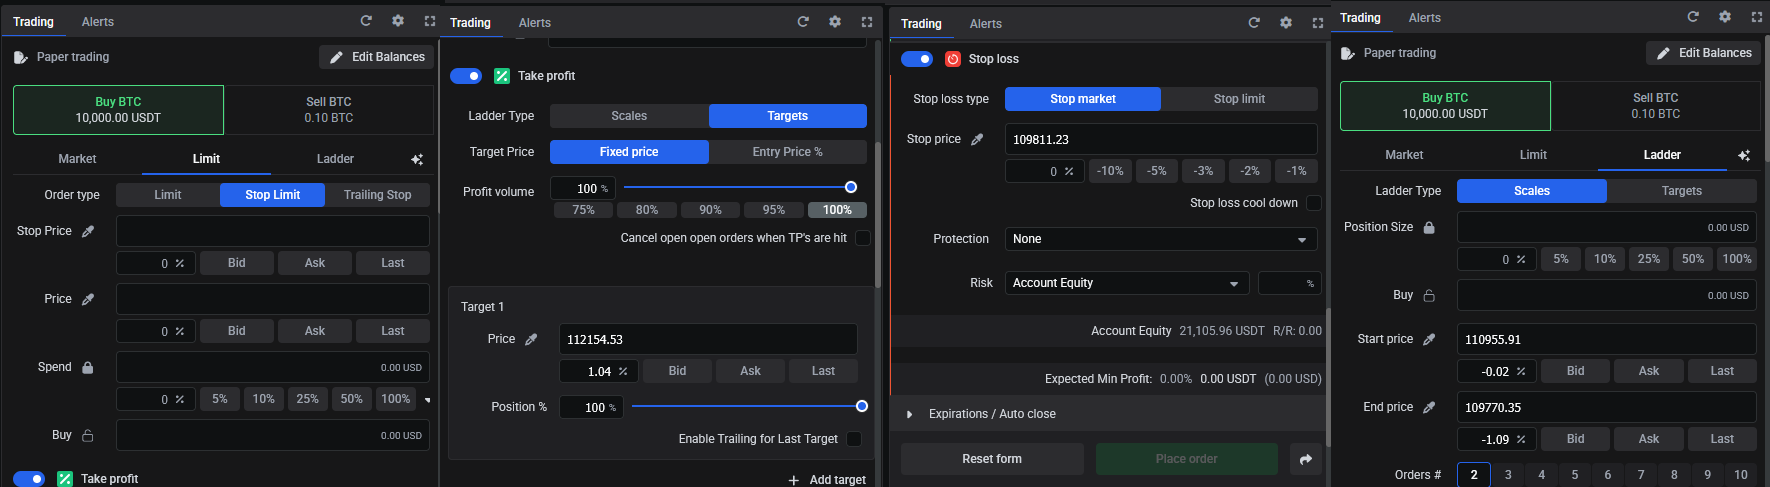
Task: Open the Protection dropdown showing None
Action: pos(1161,239)
